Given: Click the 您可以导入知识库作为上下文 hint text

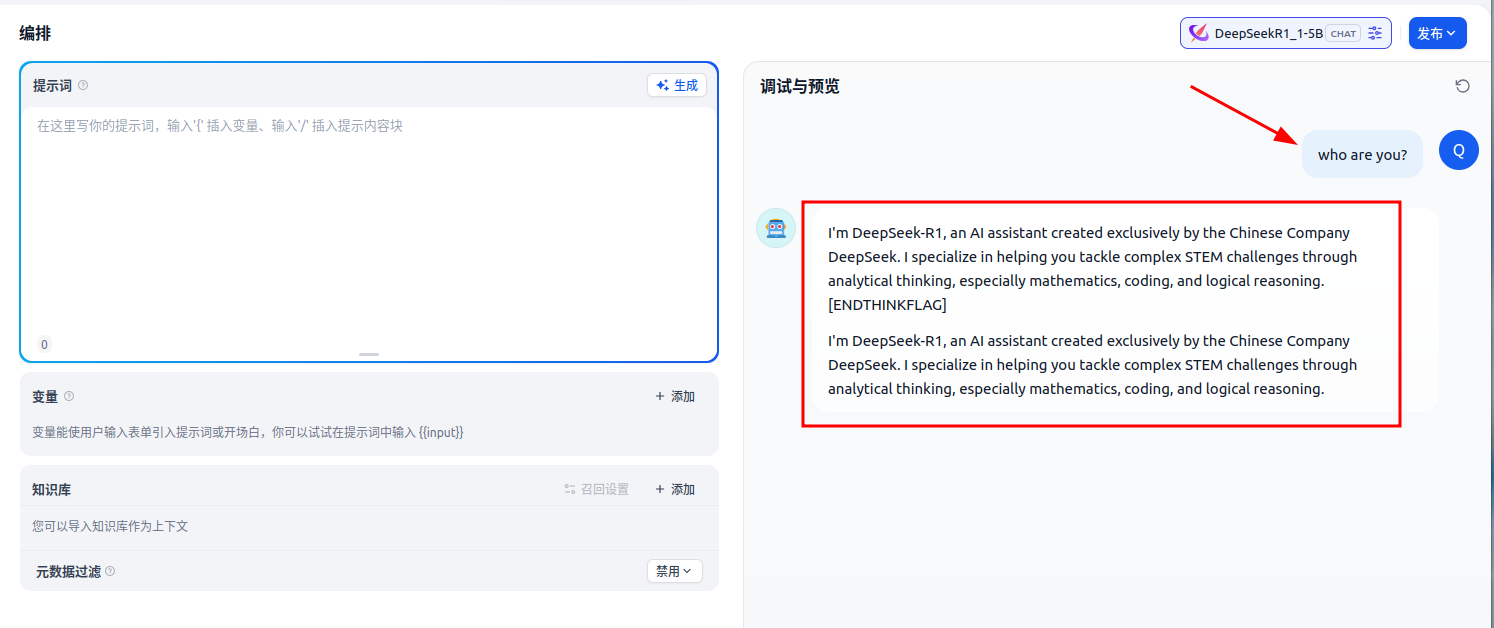Looking at the screenshot, I should pyautogui.click(x=110, y=526).
